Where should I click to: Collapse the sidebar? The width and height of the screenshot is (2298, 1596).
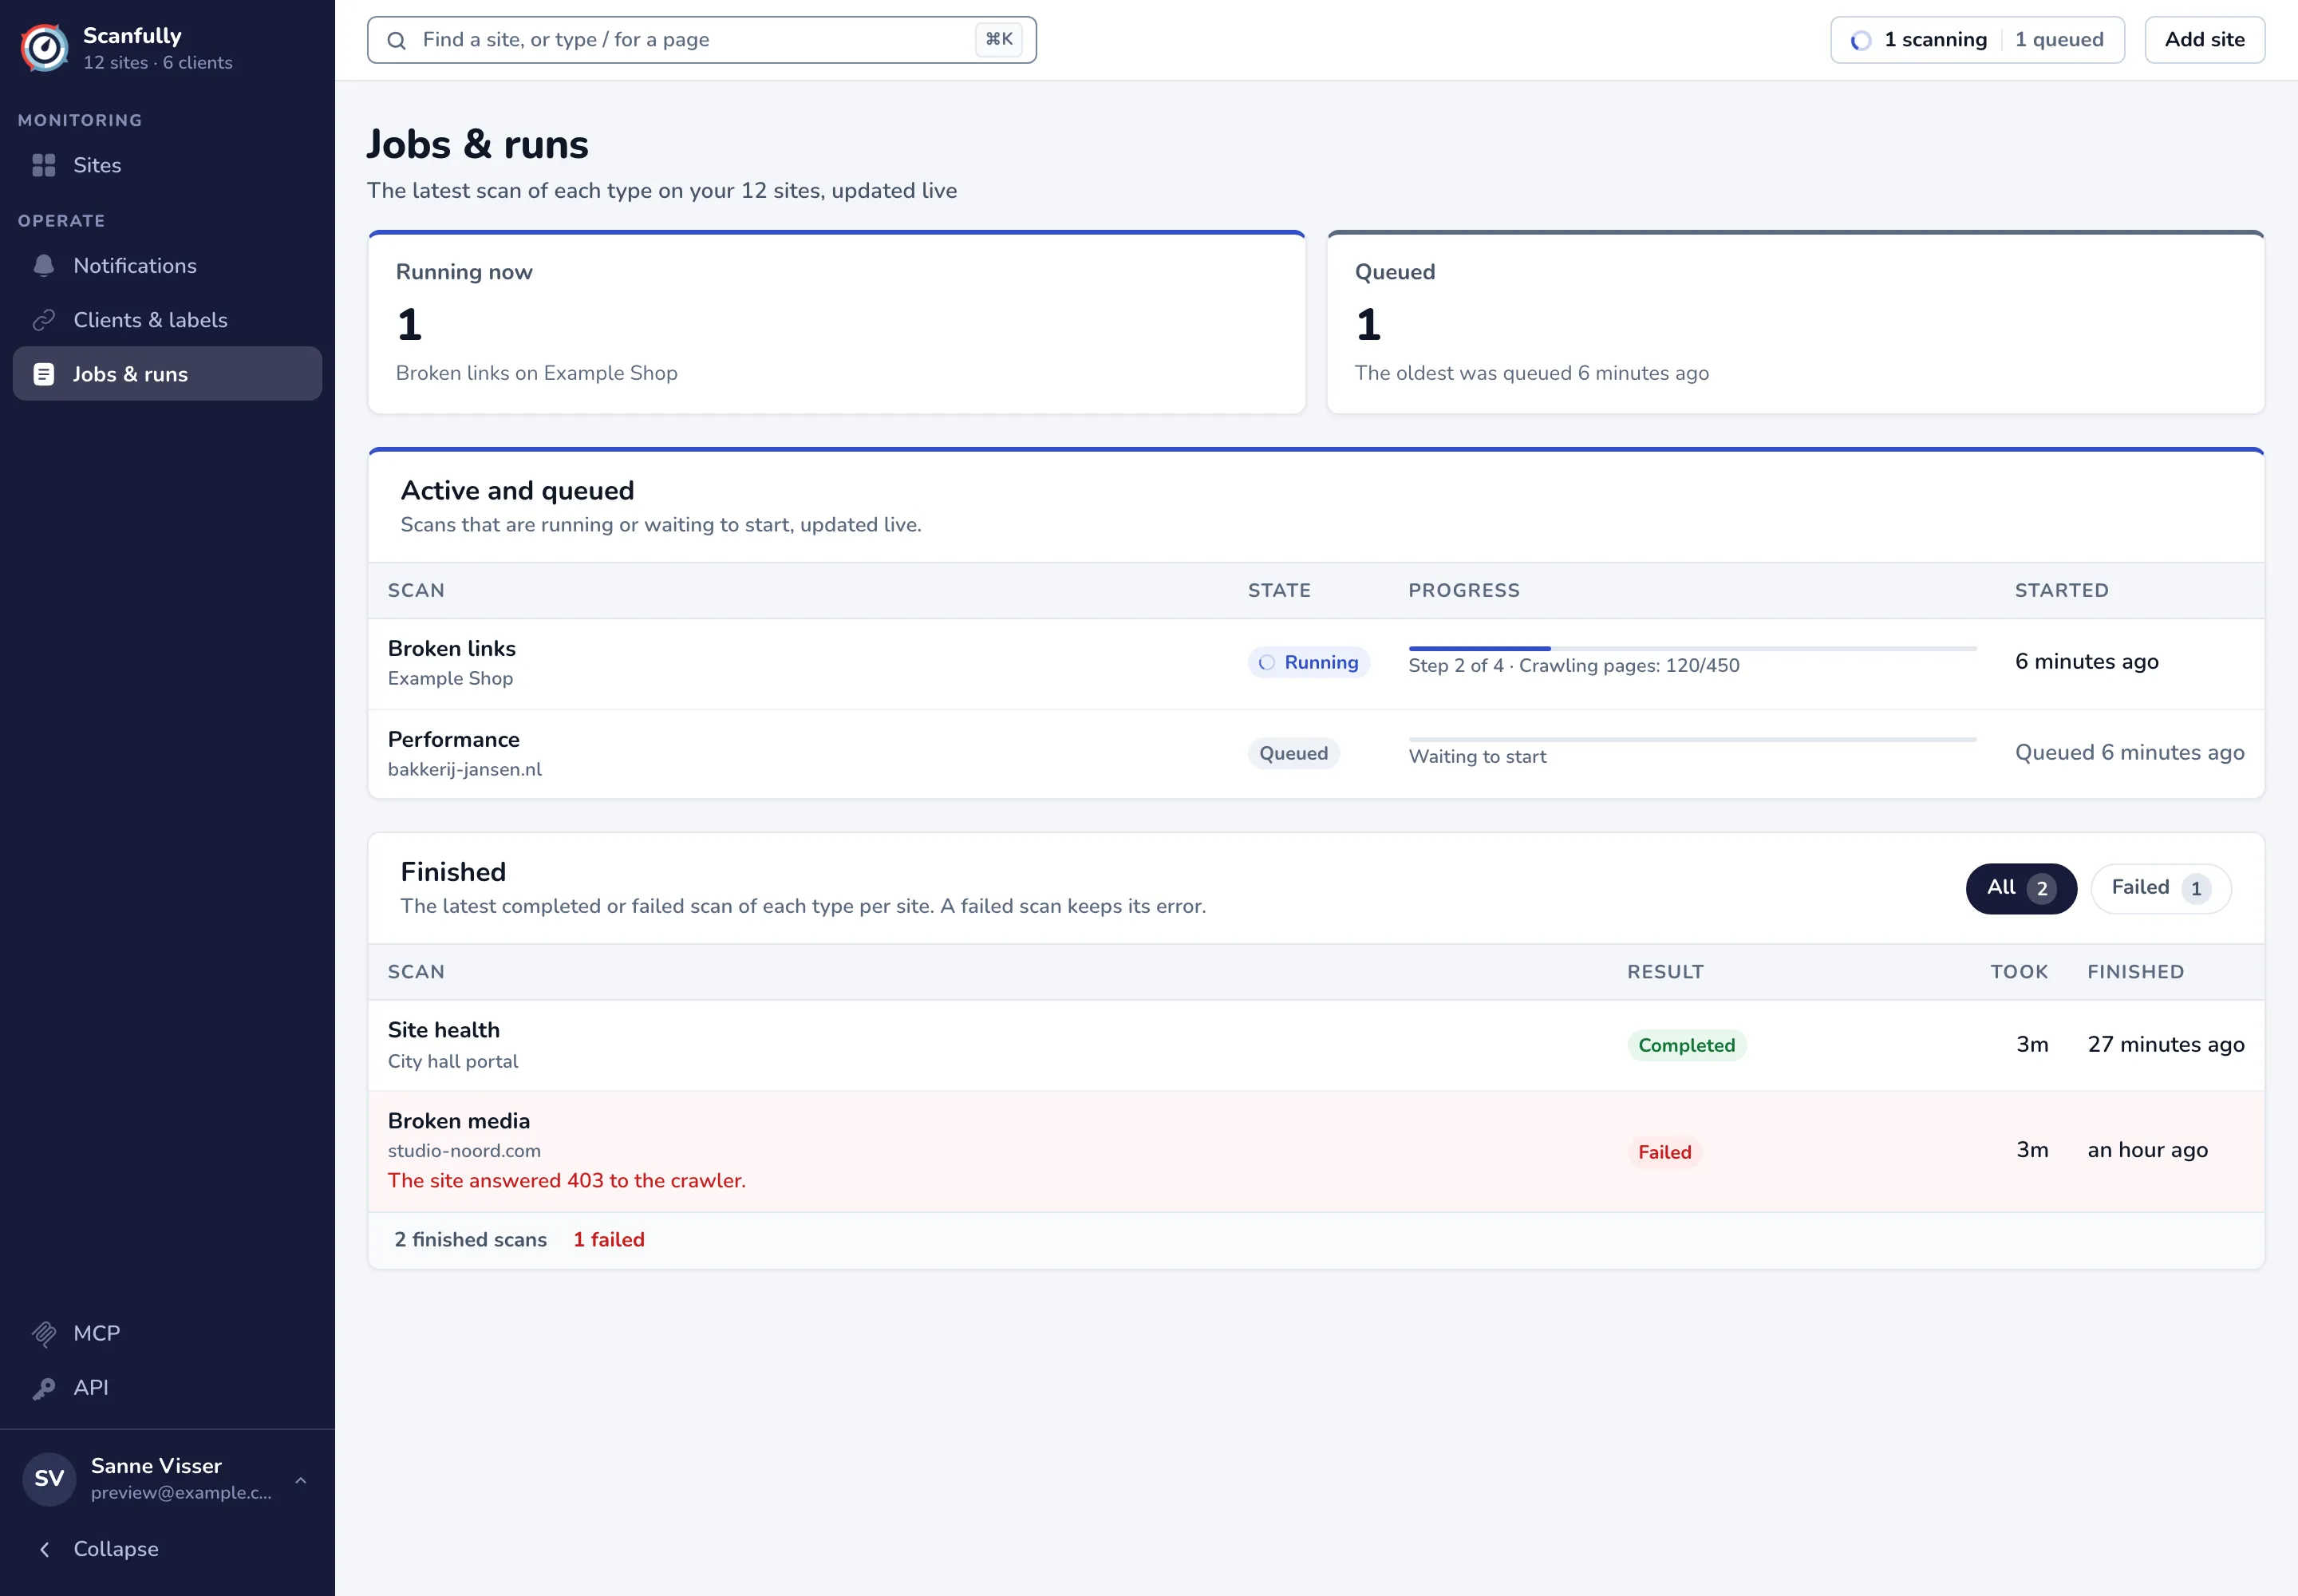(167, 1549)
